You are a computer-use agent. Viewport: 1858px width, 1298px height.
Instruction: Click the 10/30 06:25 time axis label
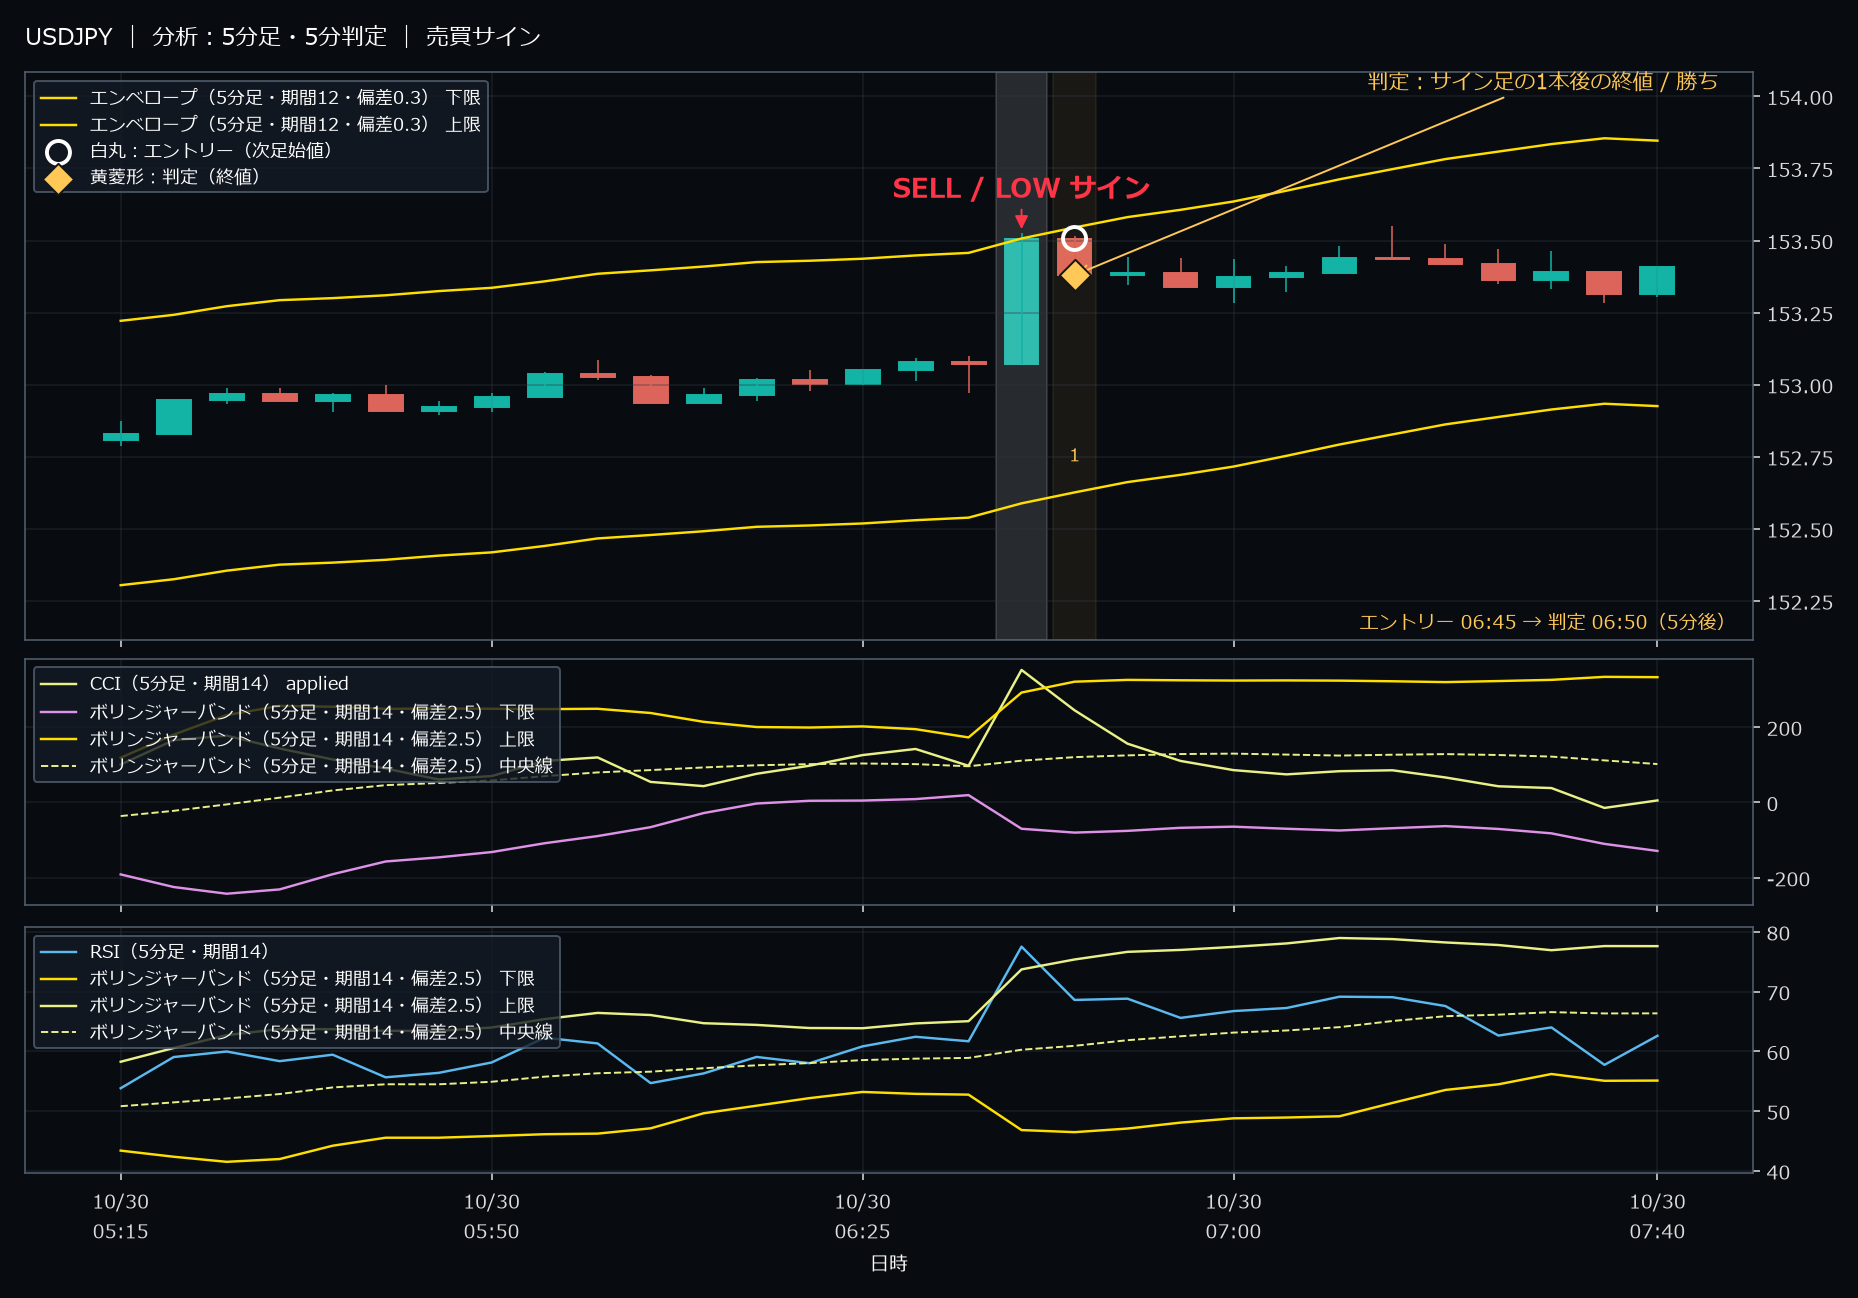[863, 1216]
